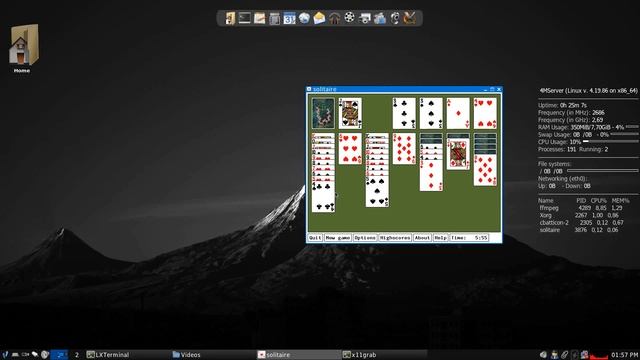The image size is (640, 360).
Task: Click the 01:57 PM clock
Action: point(624,355)
